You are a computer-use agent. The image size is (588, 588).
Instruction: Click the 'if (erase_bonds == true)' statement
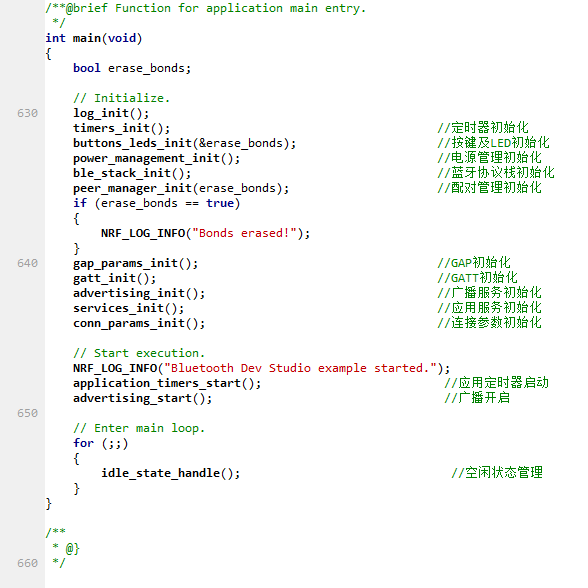click(156, 203)
